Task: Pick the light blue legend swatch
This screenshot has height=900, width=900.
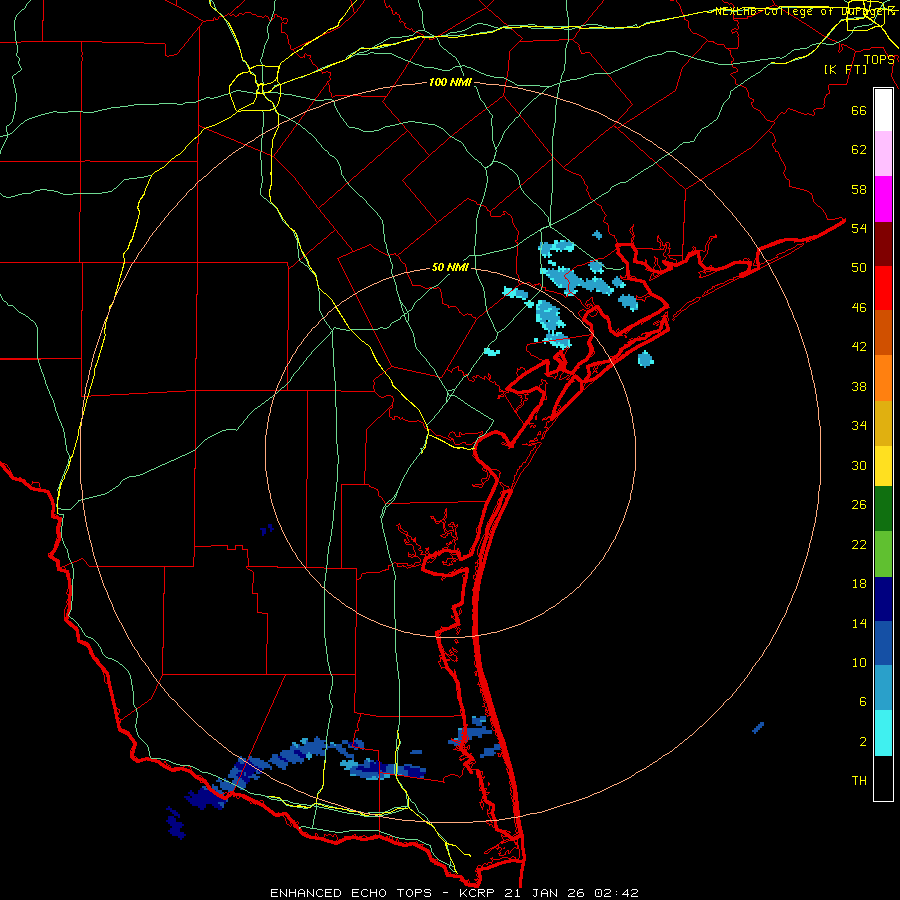Action: 883,688
